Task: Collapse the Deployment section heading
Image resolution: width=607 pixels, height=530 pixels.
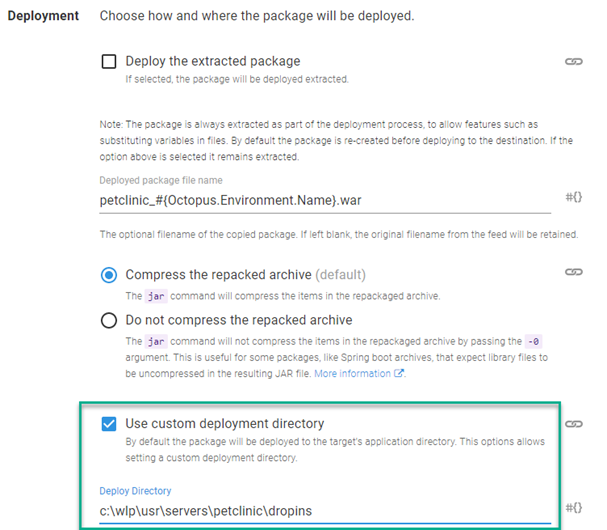Action: 43,17
